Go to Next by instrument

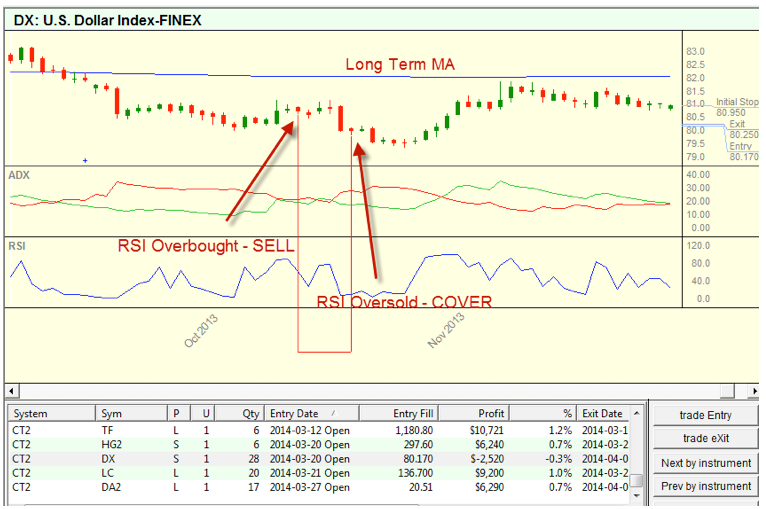[705, 463]
